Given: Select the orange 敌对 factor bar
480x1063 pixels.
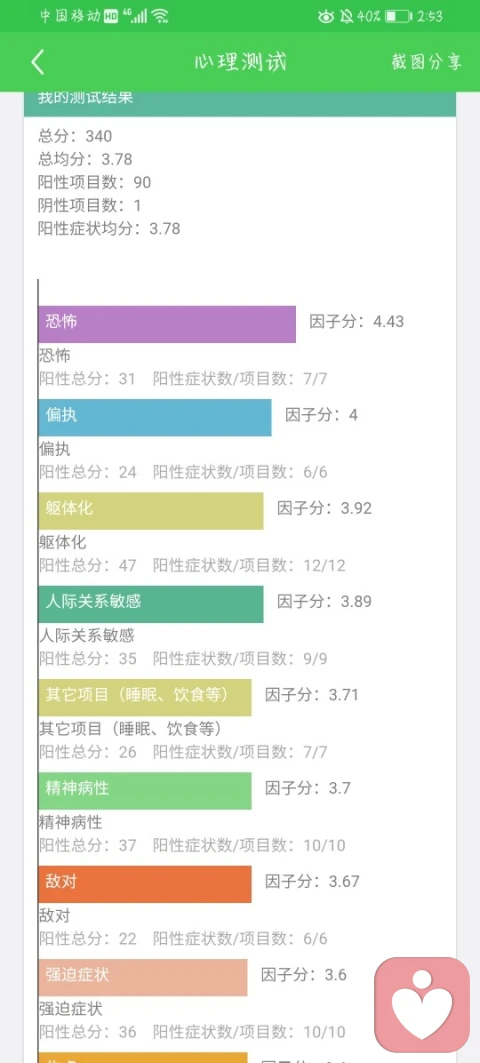Looking at the screenshot, I should pyautogui.click(x=144, y=883).
